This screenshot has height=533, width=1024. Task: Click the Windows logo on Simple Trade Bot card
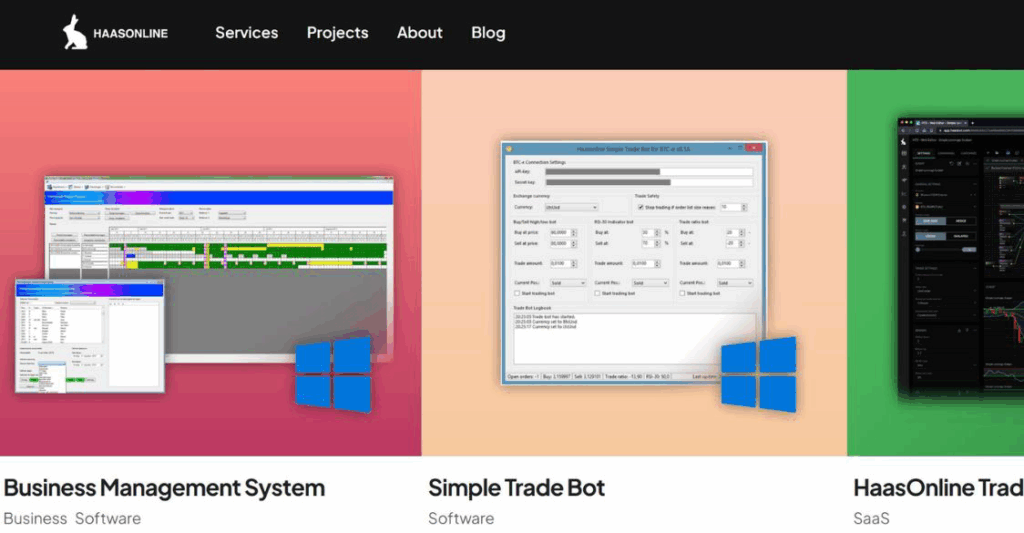(758, 373)
